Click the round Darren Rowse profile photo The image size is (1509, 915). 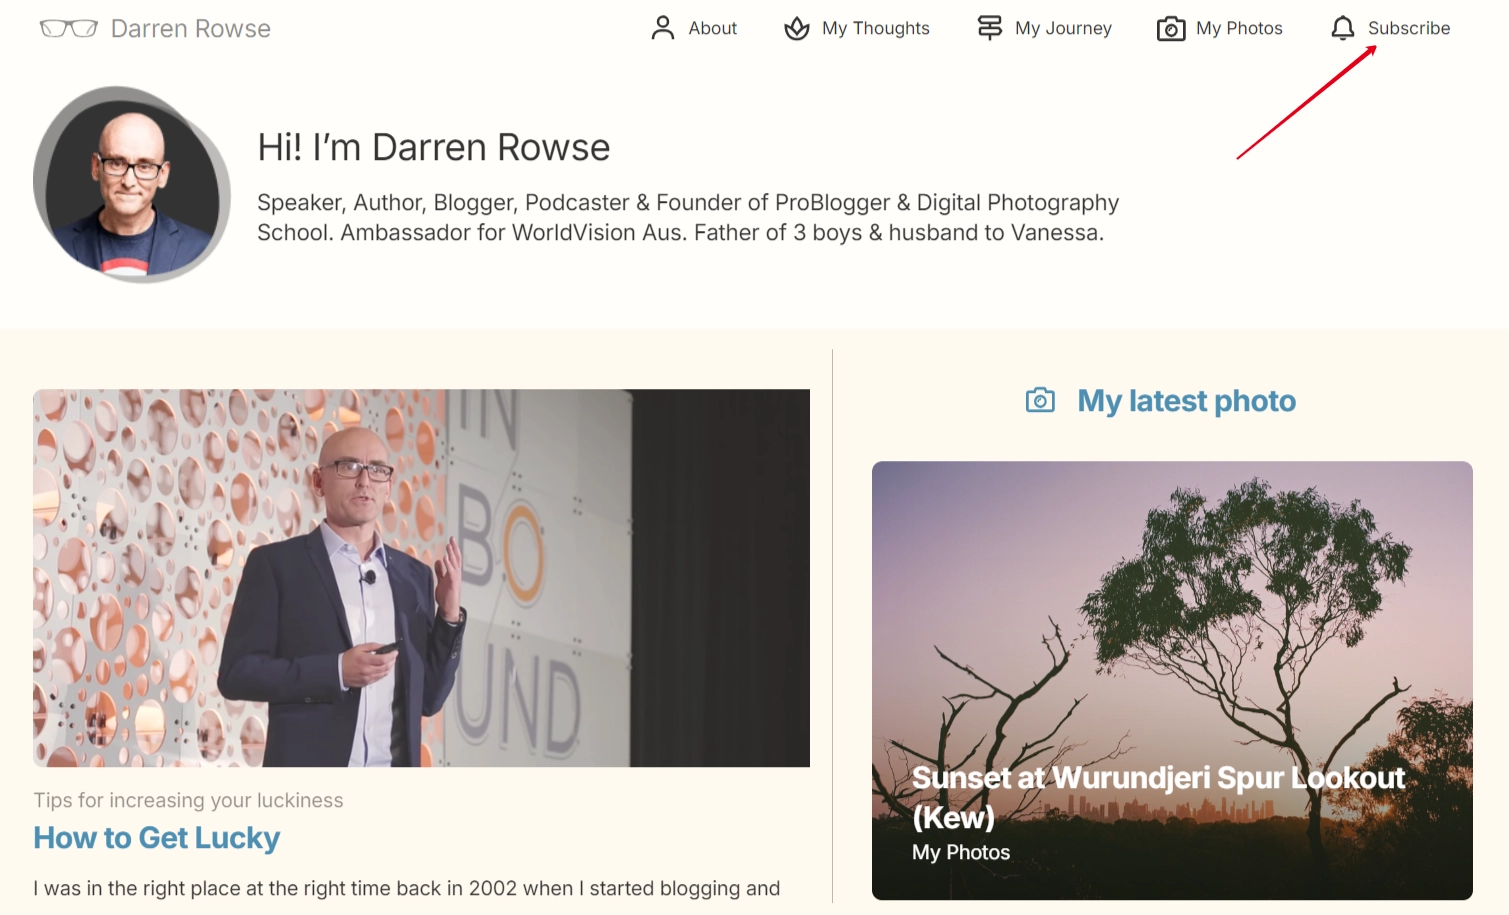pos(132,185)
